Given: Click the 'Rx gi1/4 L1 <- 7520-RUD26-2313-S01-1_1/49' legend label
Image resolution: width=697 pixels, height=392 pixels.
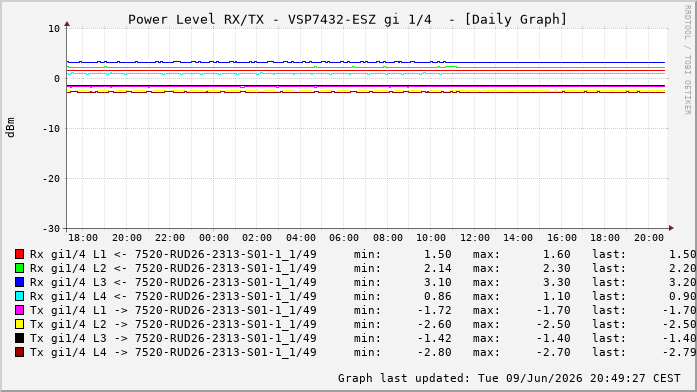Looking at the screenshot, I should [173, 255].
